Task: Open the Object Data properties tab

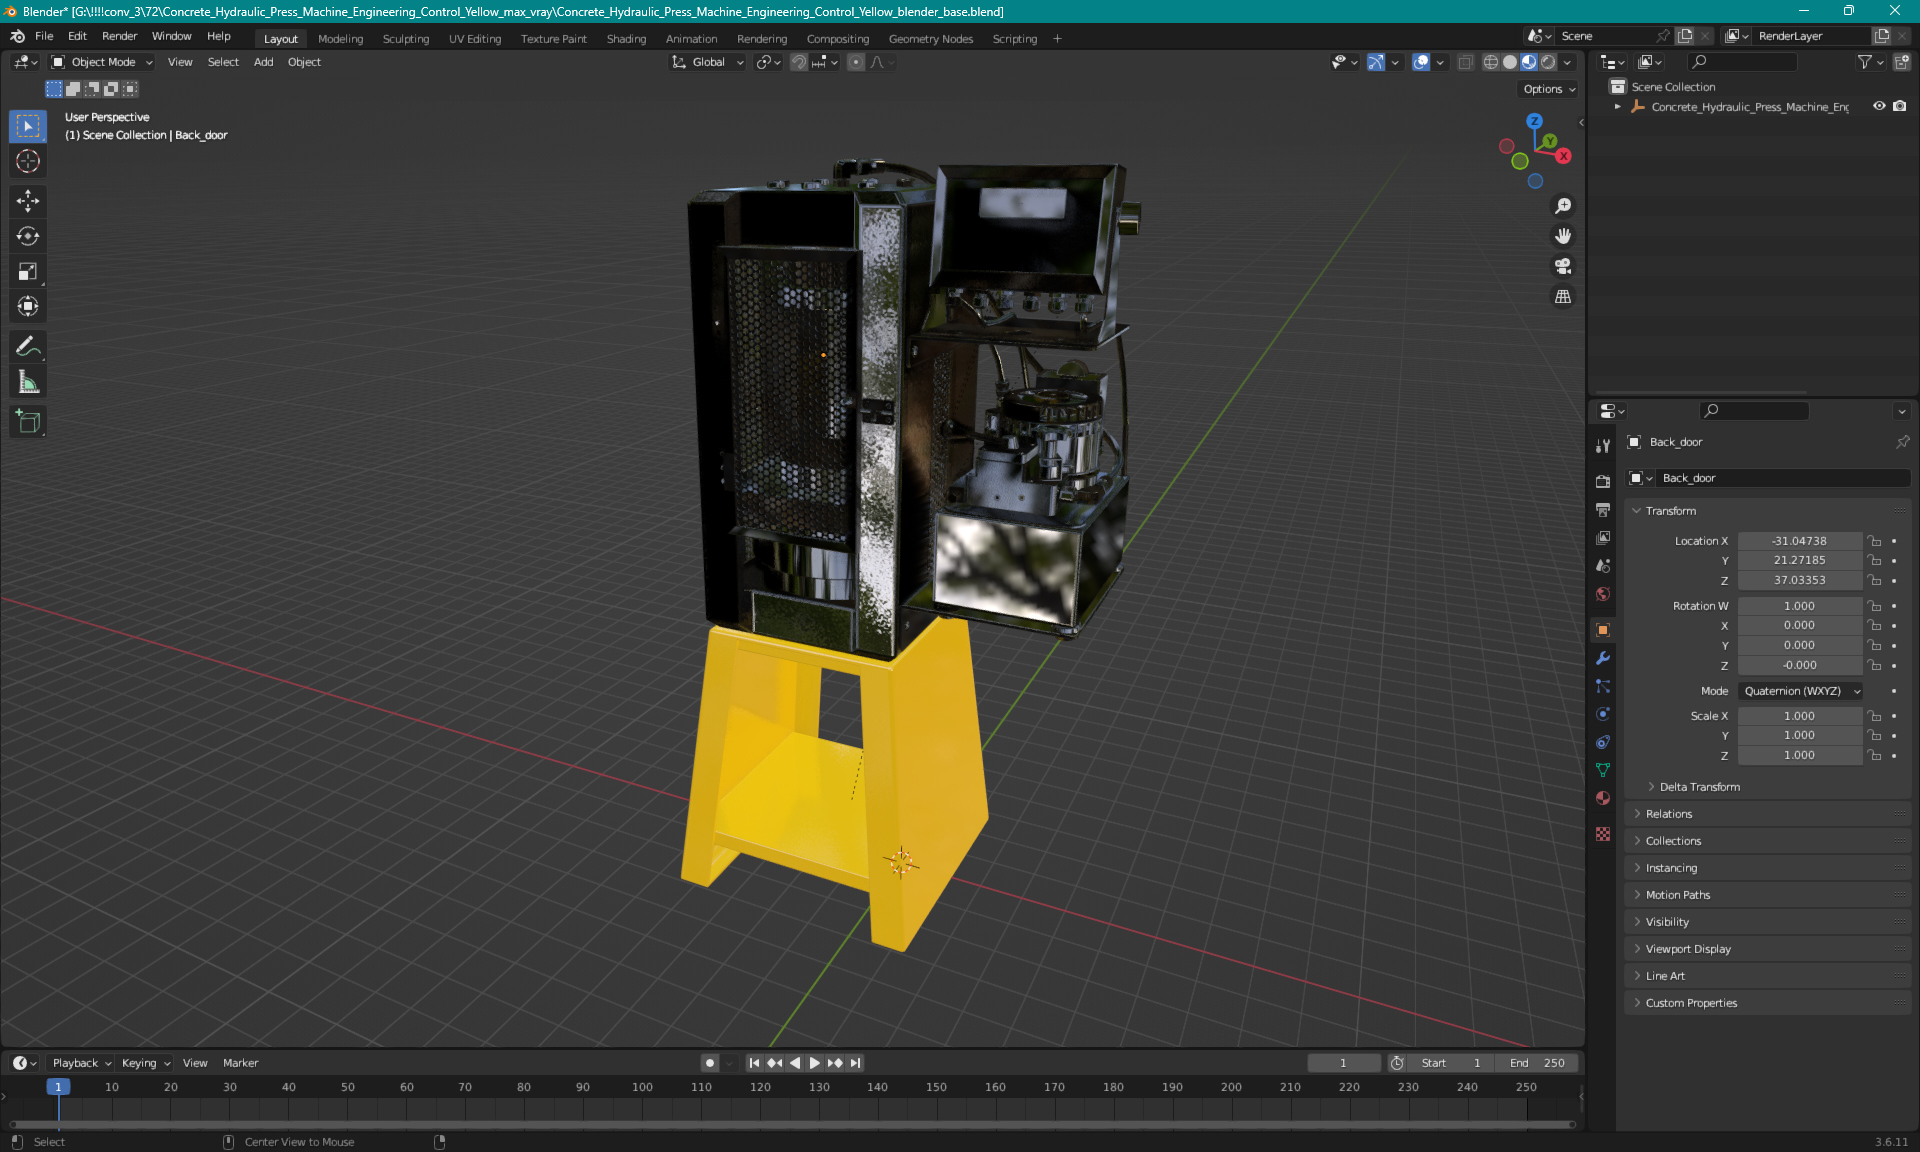Action: pos(1603,770)
